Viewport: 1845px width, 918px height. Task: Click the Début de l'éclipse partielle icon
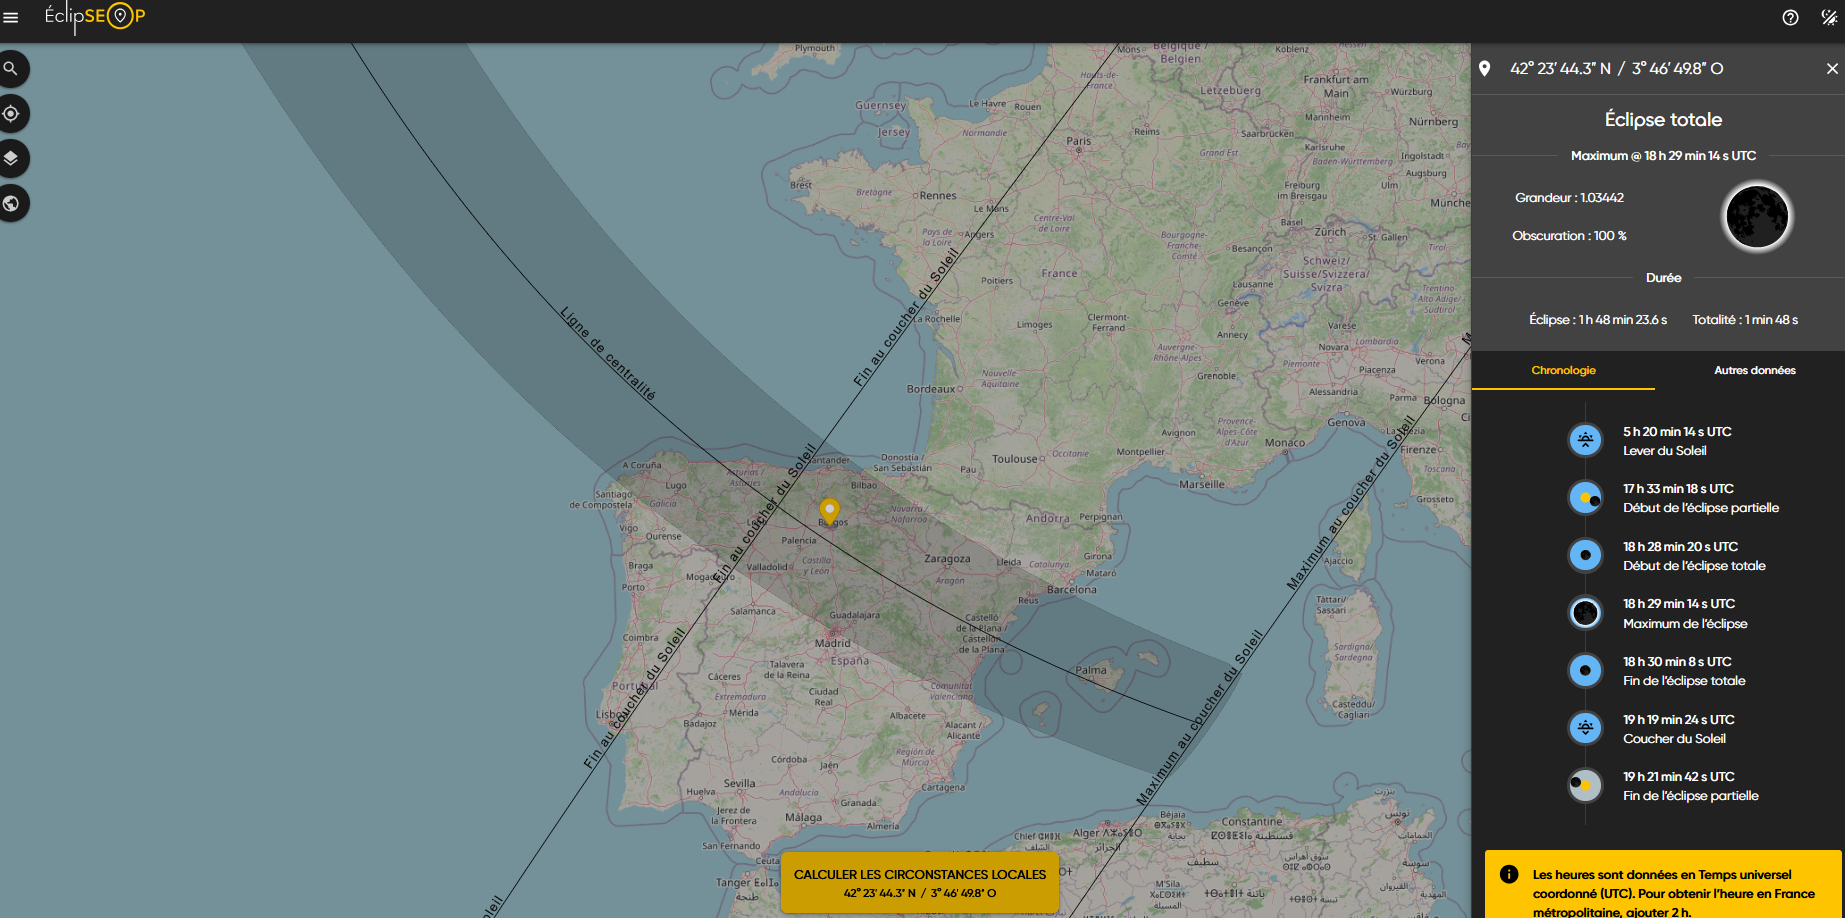[x=1585, y=497]
